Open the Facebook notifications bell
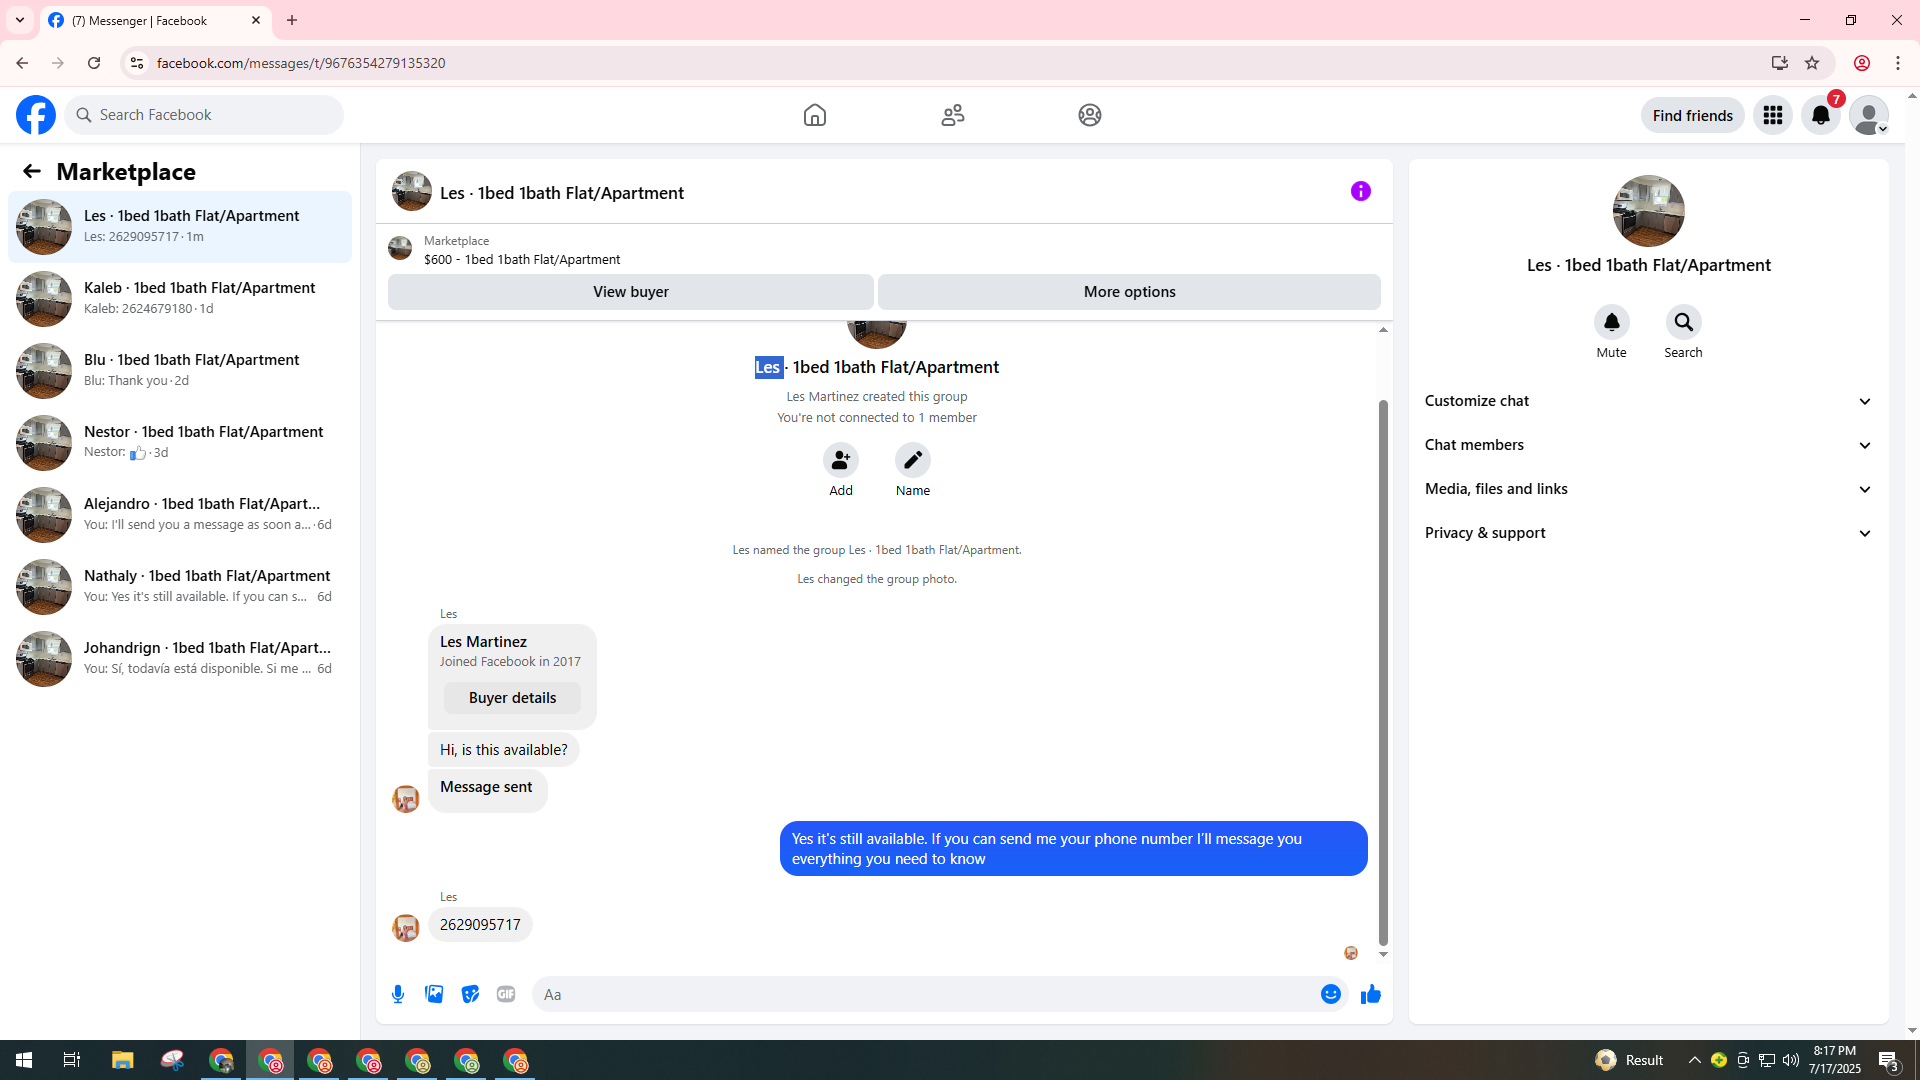Screen dimensions: 1920x1080 click(1820, 115)
